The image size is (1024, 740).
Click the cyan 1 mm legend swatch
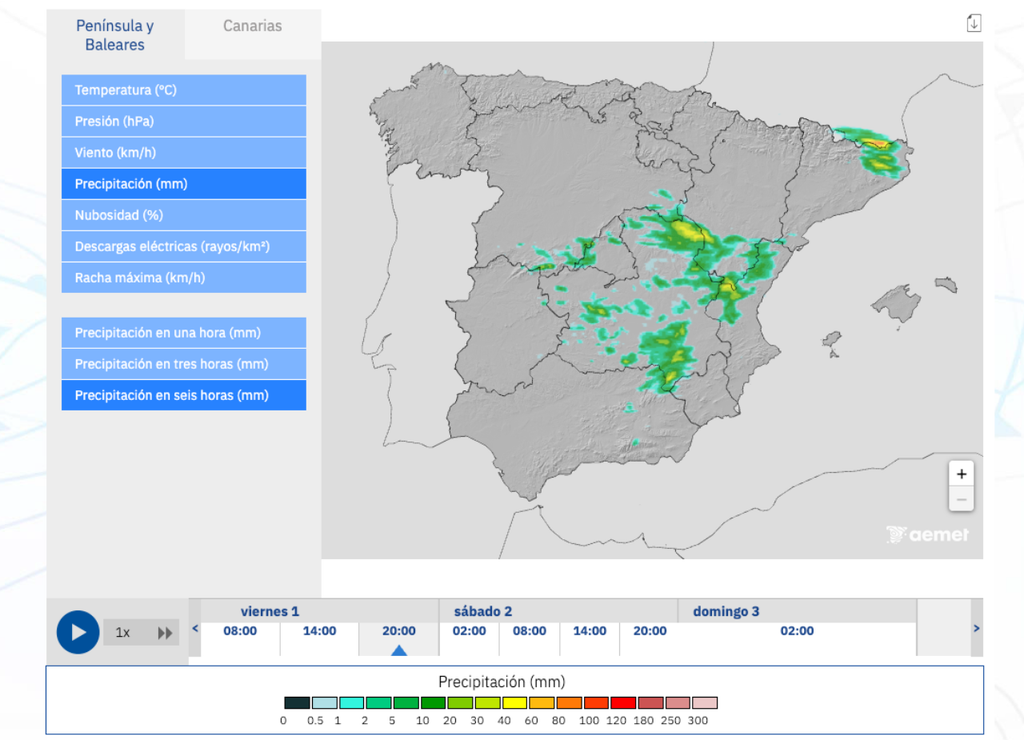[x=351, y=703]
